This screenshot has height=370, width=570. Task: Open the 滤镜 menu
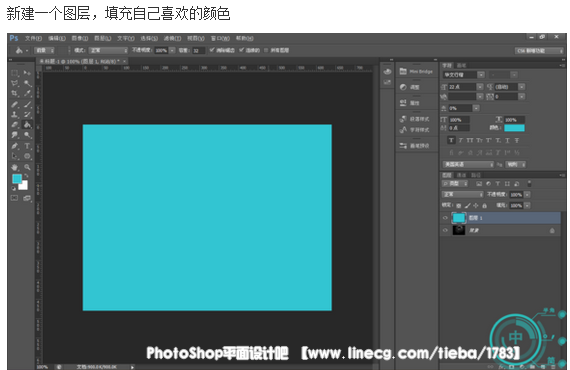172,38
